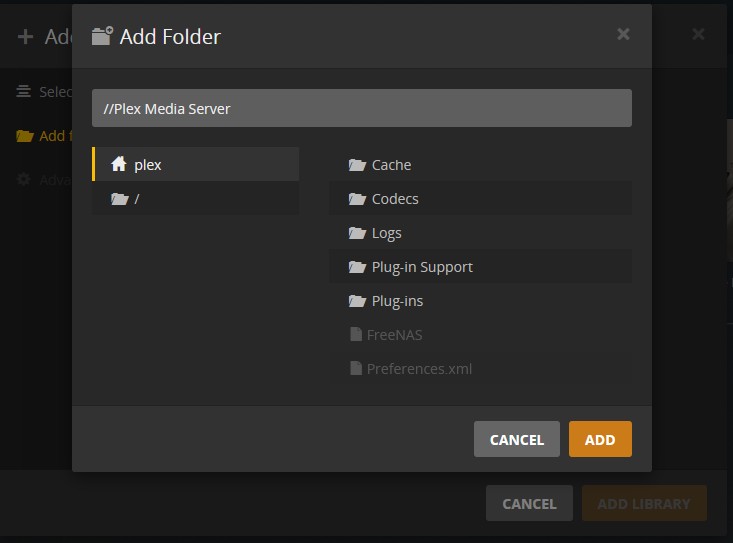
Task: Click Cancel in the Add Folder dialog
Action: click(517, 439)
